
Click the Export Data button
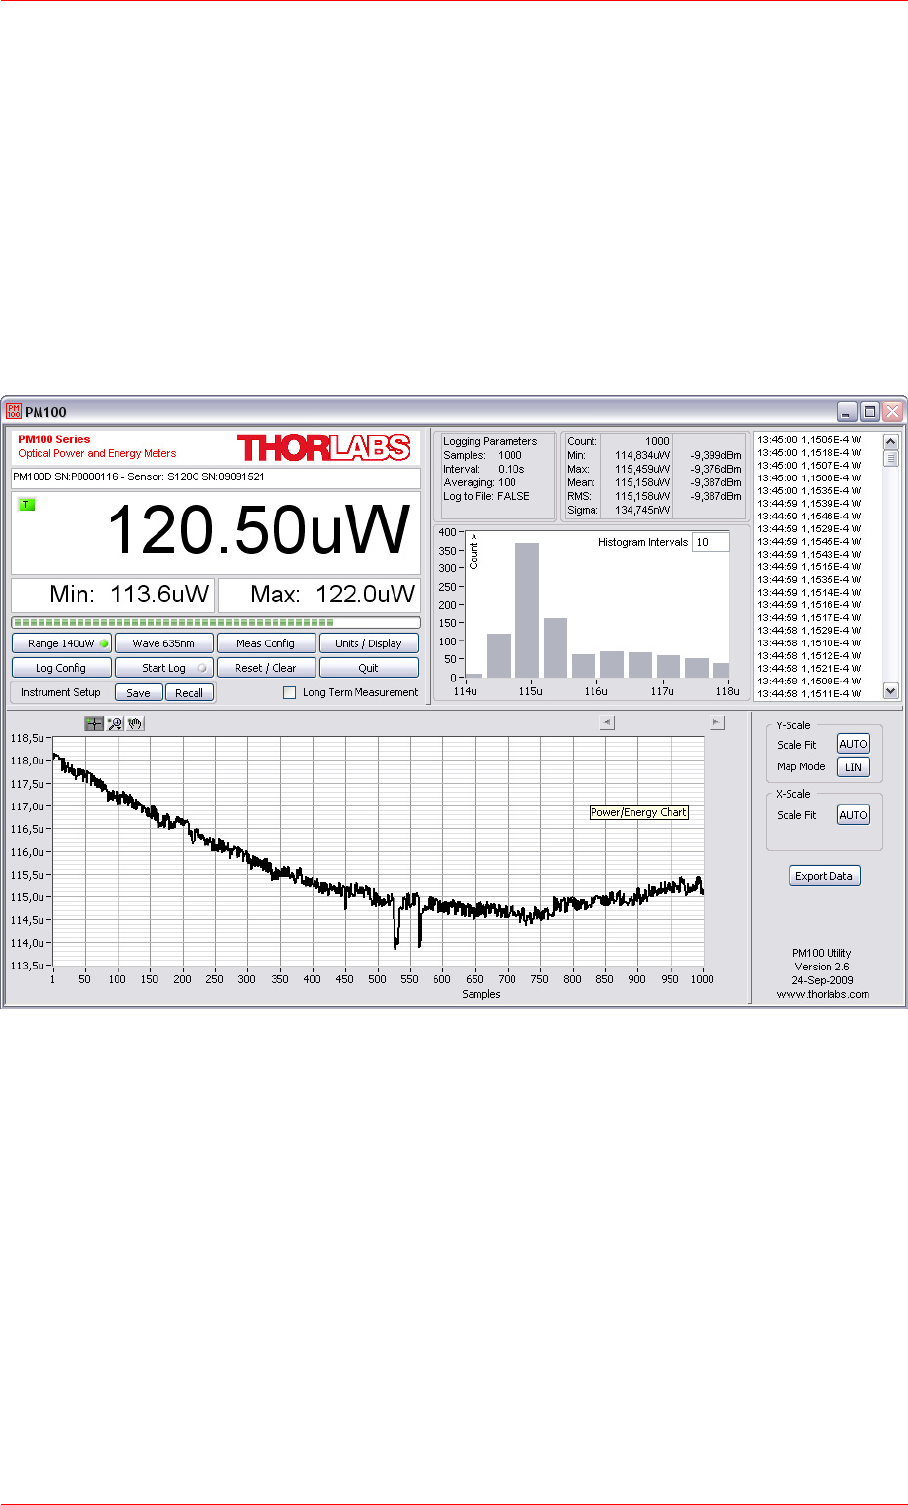[x=824, y=876]
